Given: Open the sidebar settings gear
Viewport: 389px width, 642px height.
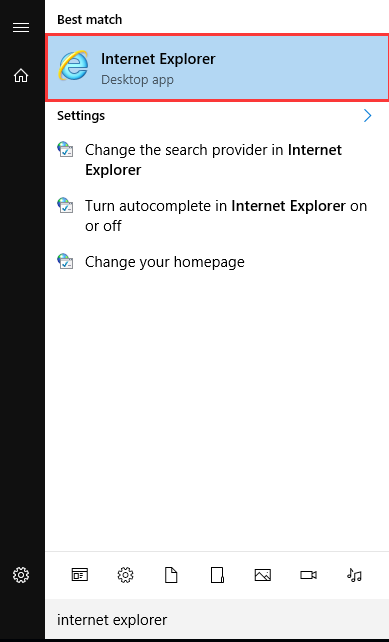Looking at the screenshot, I should [x=21, y=575].
